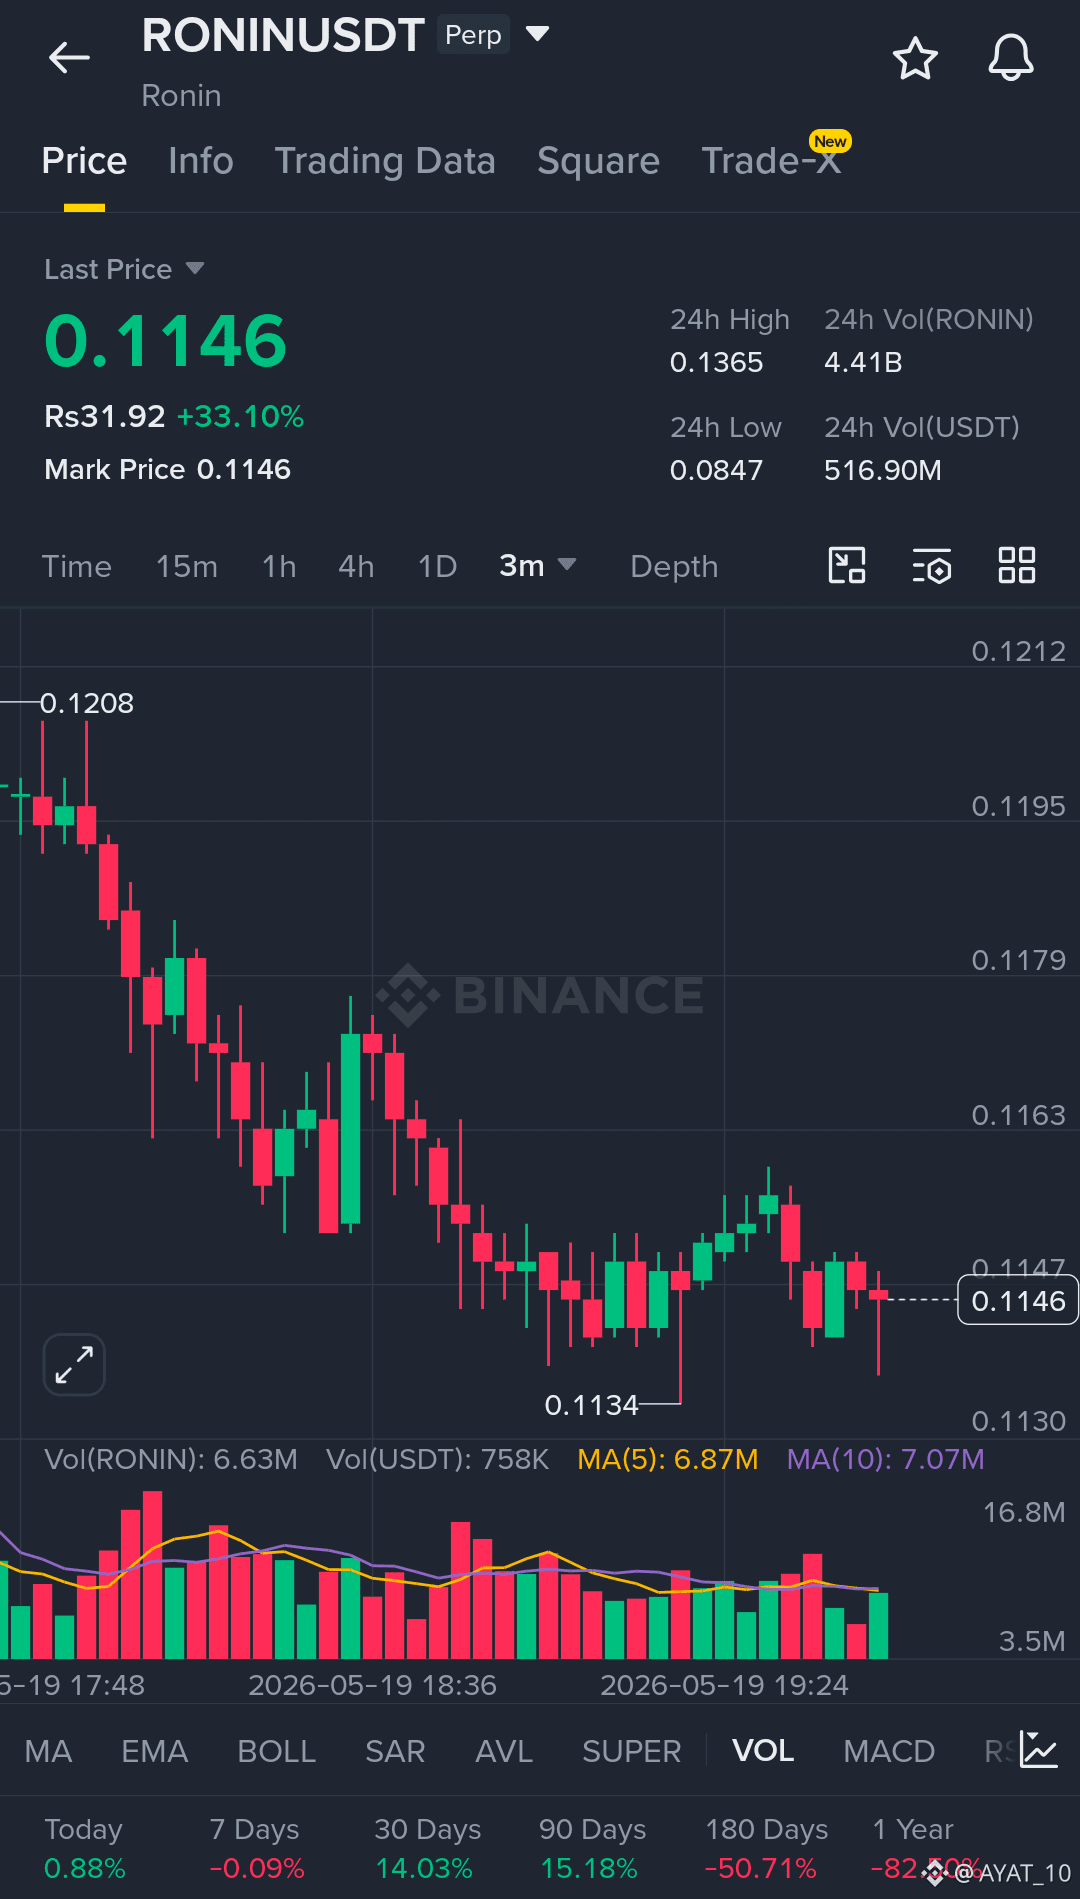Tap the 30 Days 14.03% performance

427,1848
